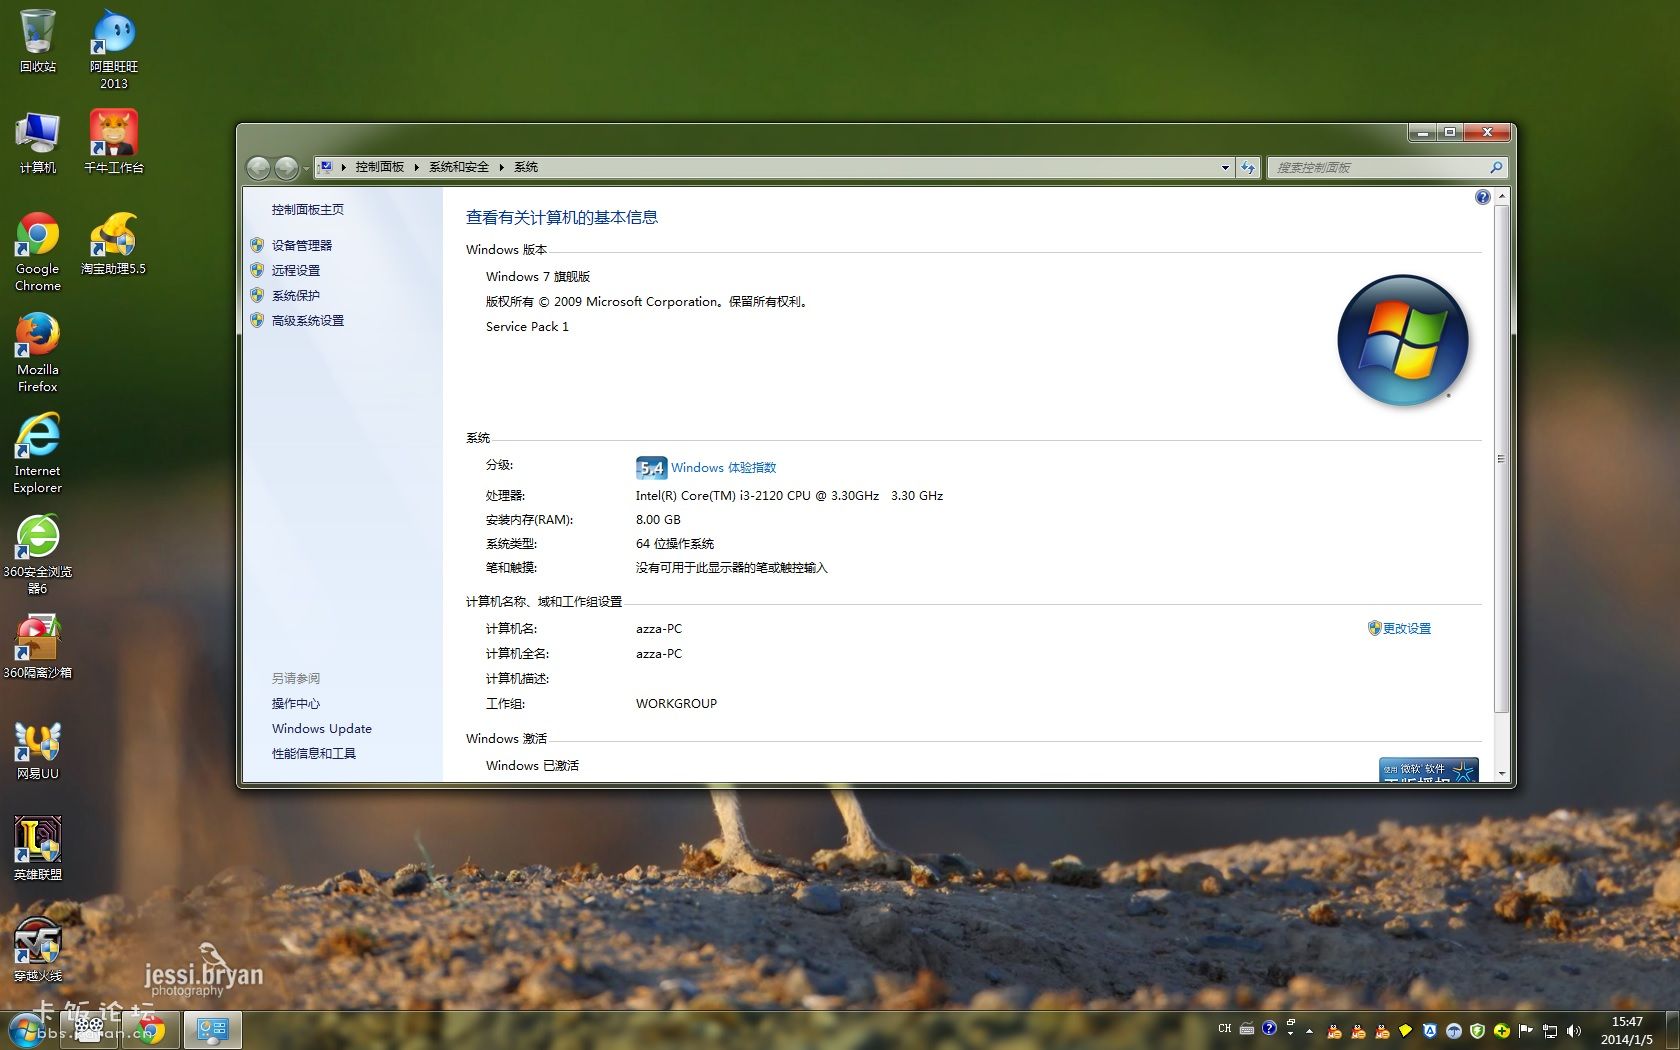Click the CH input language indicator
The width and height of the screenshot is (1680, 1050).
(1225, 1028)
